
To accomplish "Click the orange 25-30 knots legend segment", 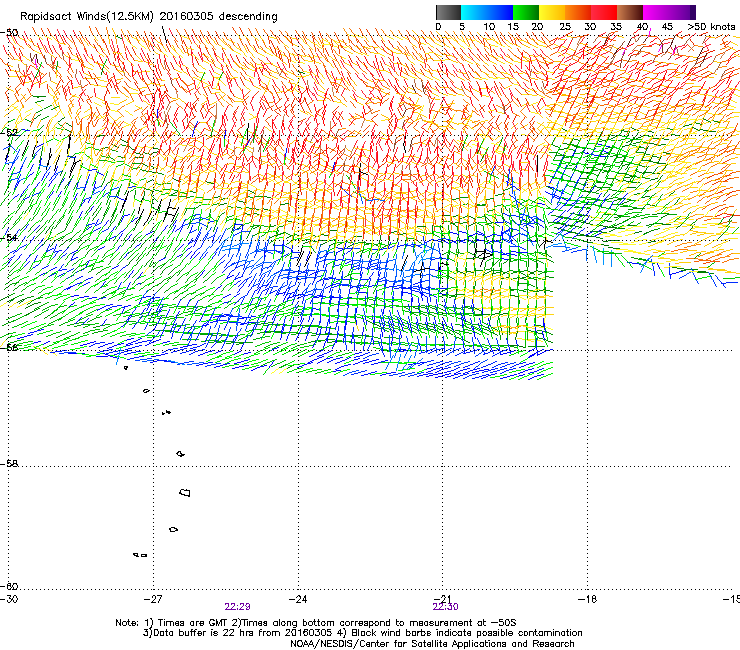I will (x=578, y=12).
